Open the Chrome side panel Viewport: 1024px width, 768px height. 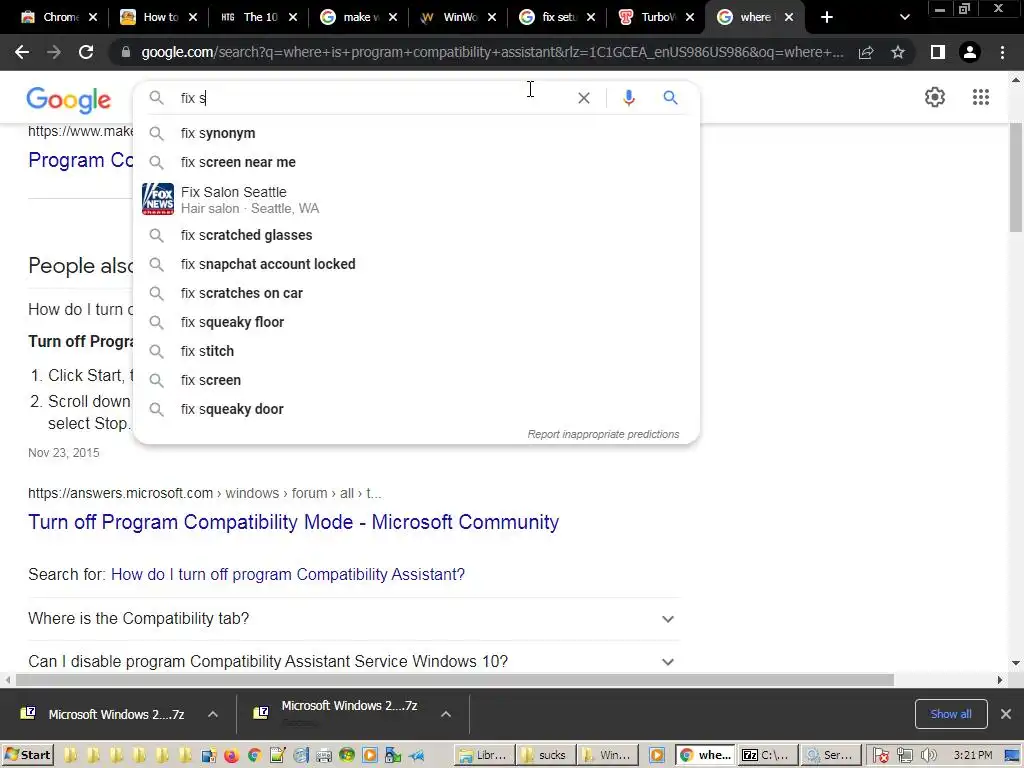tap(937, 52)
